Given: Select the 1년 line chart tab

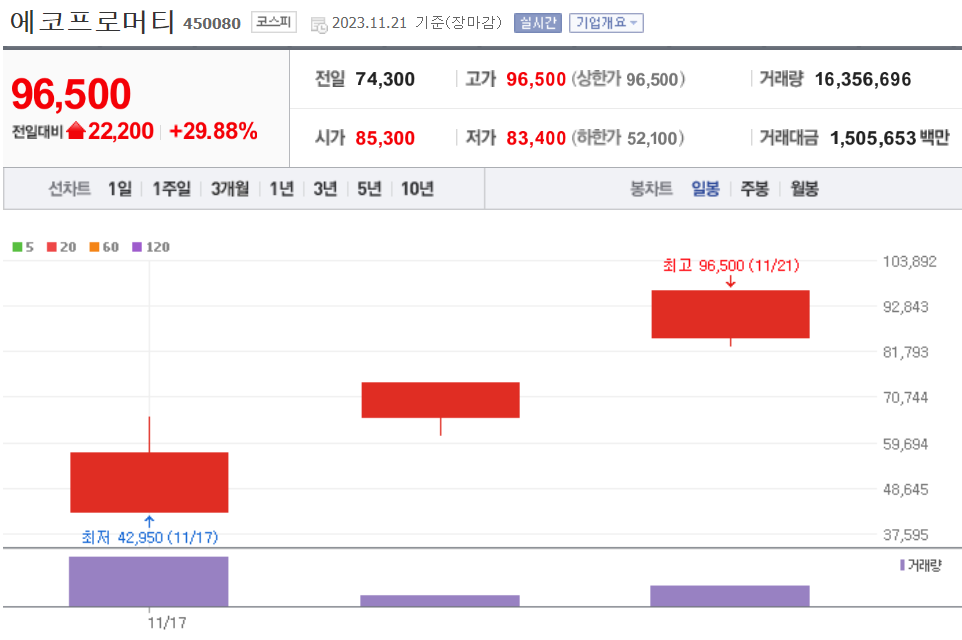Looking at the screenshot, I should coord(282,188).
